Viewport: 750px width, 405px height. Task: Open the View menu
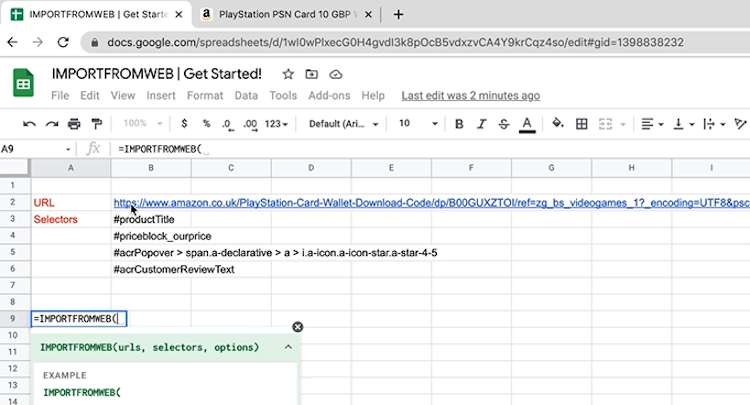click(x=123, y=96)
